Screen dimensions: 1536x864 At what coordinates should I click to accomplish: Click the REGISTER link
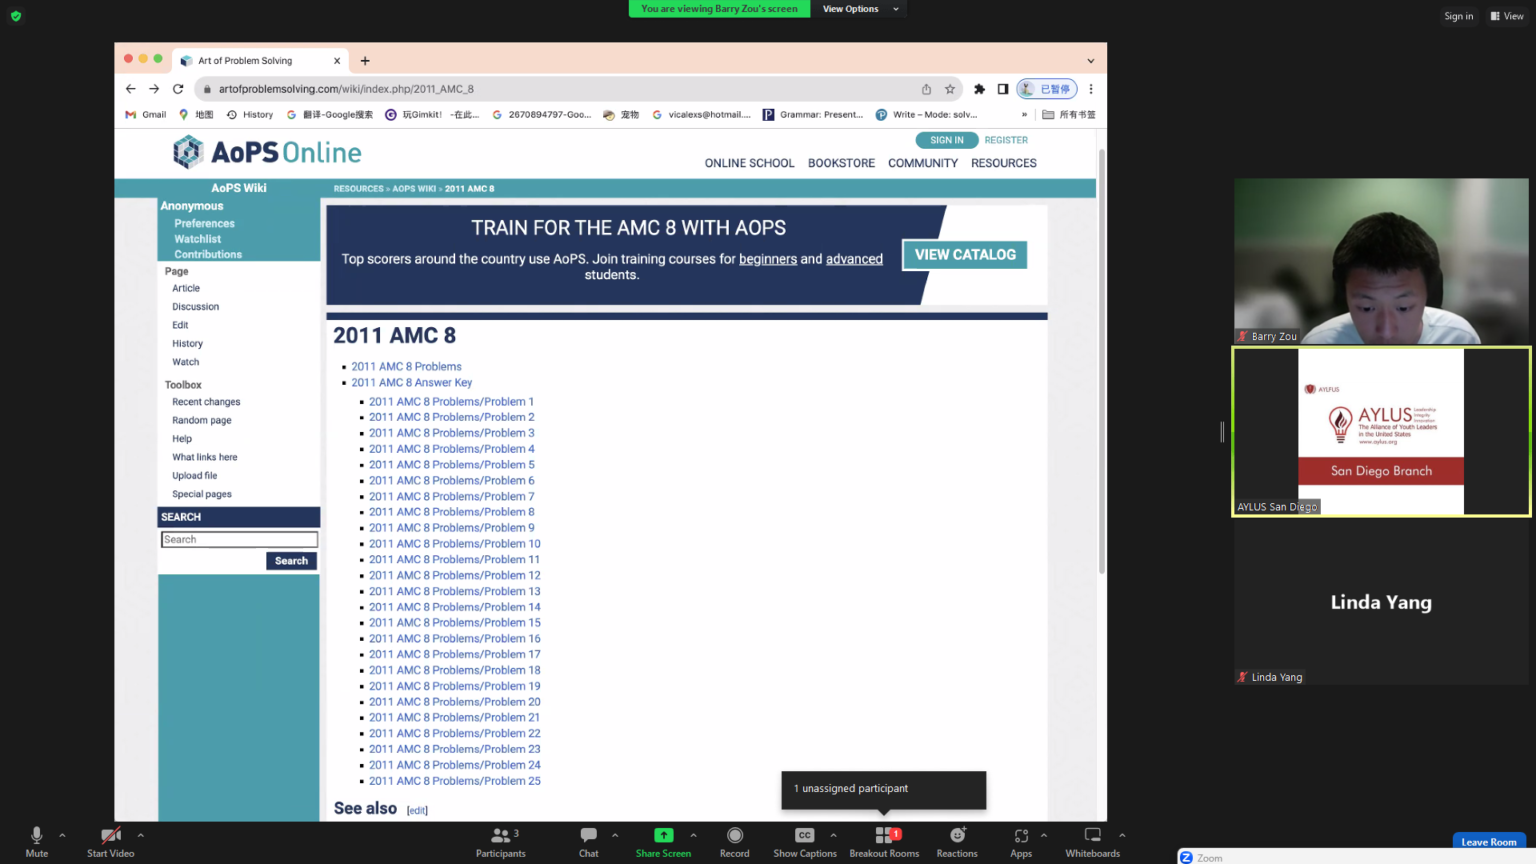pos(1006,140)
